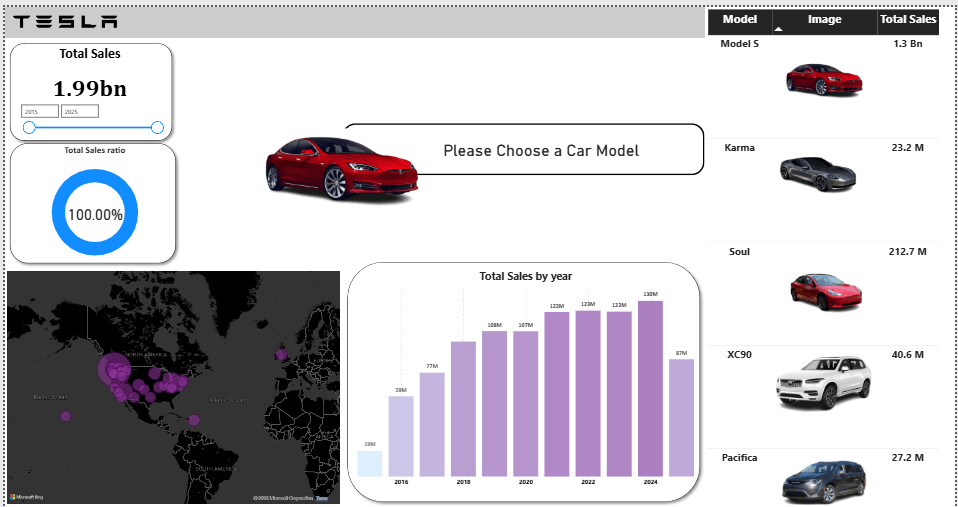The image size is (958, 507).
Task: Click the 212.7 M sales value
Action: pyautogui.click(x=907, y=251)
